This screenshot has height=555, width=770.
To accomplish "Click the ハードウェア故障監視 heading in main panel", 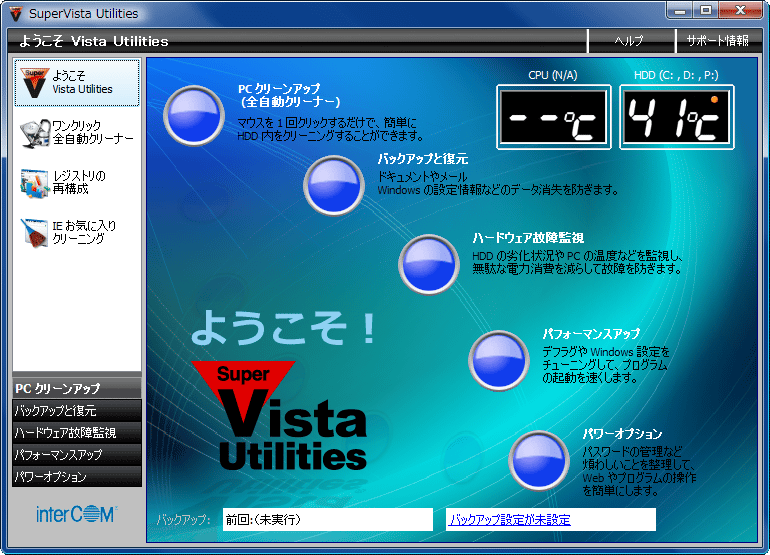I will point(528,238).
